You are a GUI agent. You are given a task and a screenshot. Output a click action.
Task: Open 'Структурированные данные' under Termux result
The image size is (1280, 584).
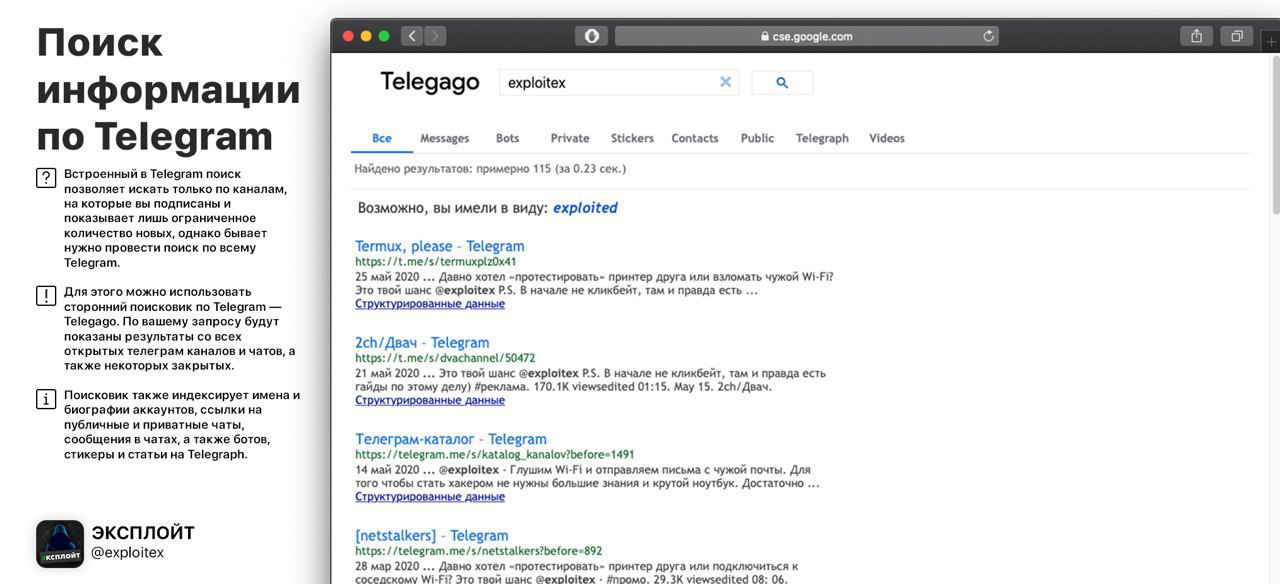click(x=430, y=304)
